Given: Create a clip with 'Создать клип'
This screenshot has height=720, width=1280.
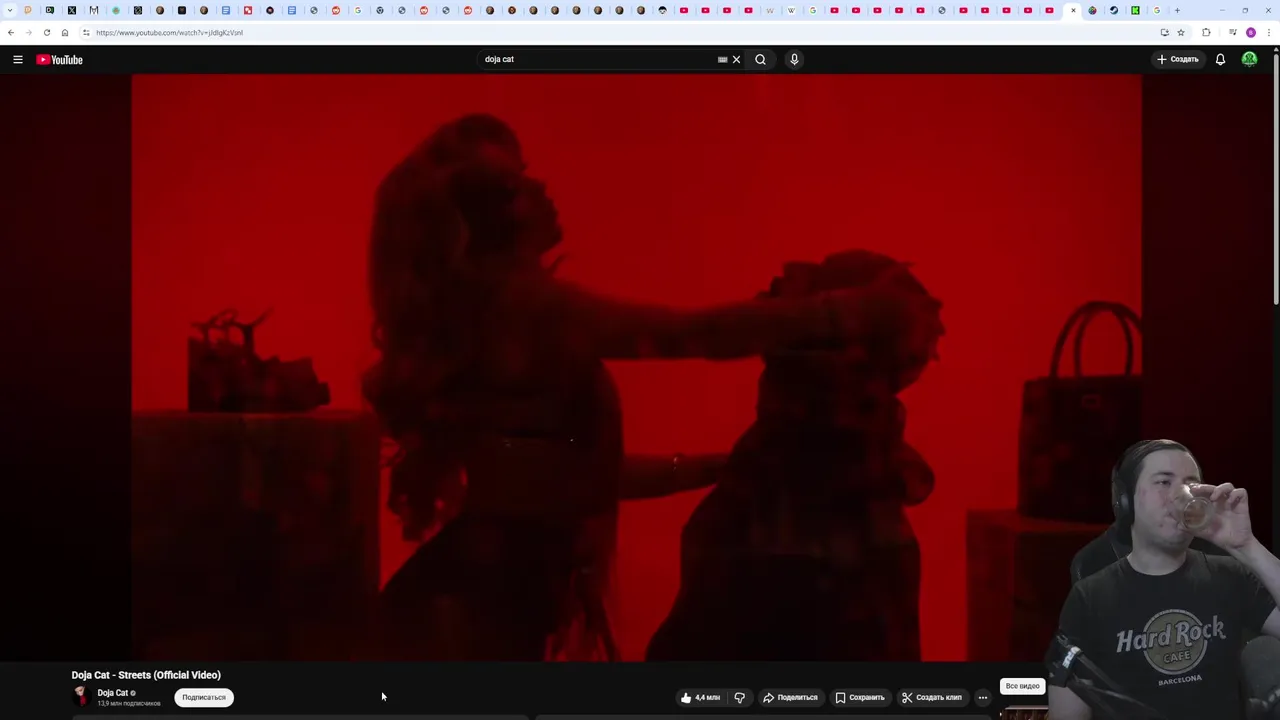Looking at the screenshot, I should 932,697.
